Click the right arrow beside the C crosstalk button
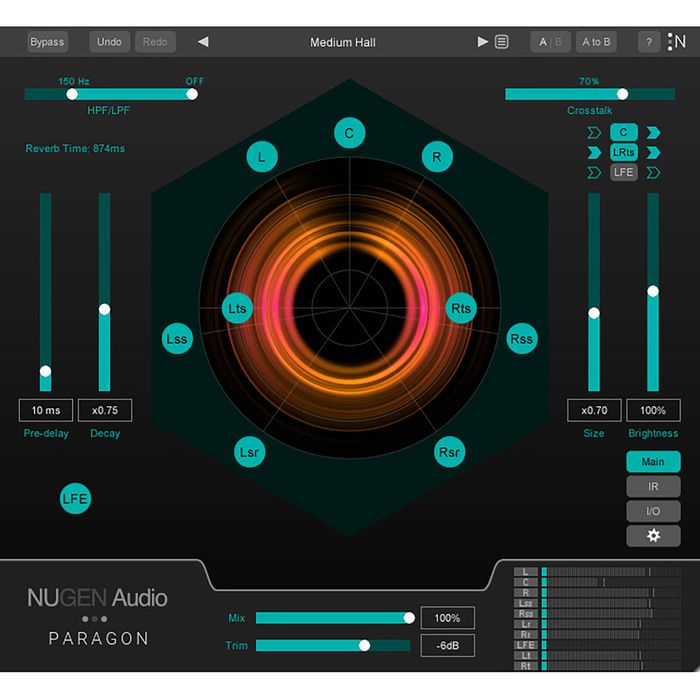The width and height of the screenshot is (700, 700). [x=653, y=132]
